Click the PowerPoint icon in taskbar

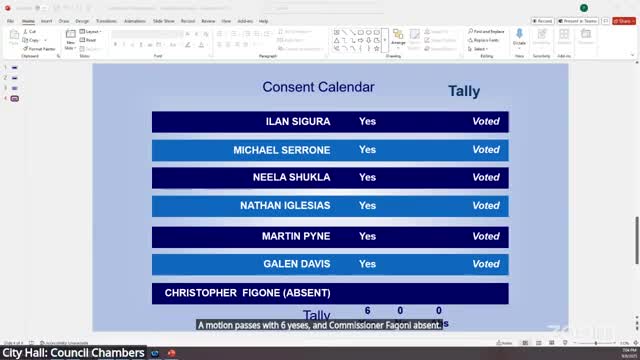point(171,353)
